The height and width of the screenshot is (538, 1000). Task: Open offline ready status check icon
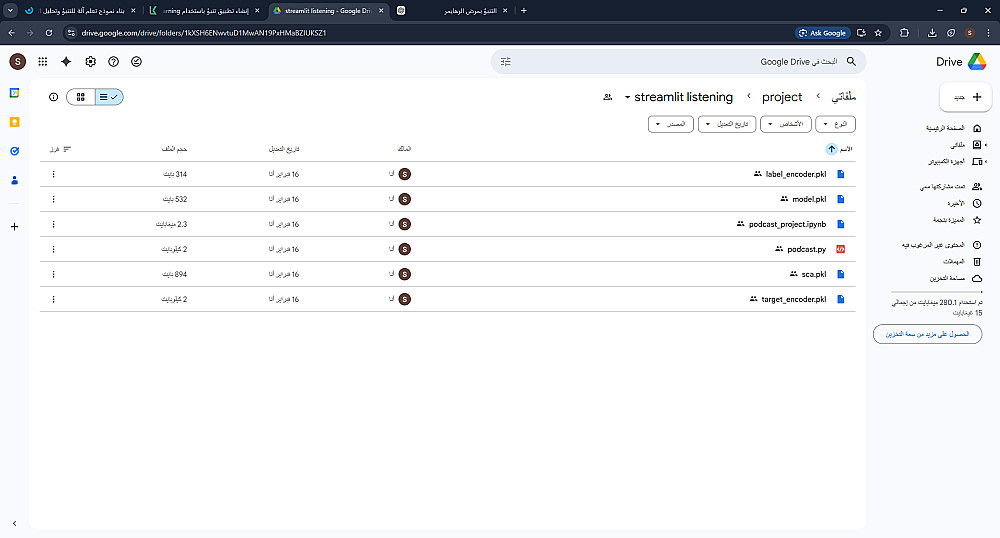(x=136, y=62)
